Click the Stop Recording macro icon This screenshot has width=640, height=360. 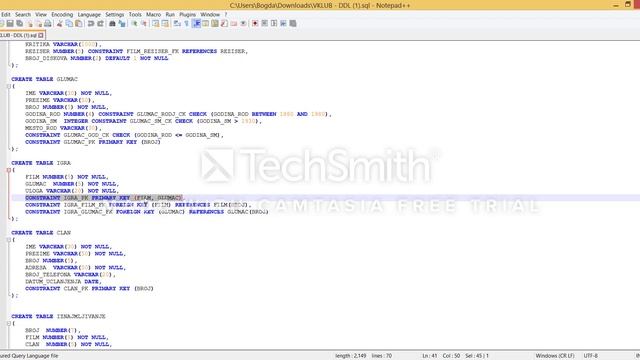pos(264,24)
